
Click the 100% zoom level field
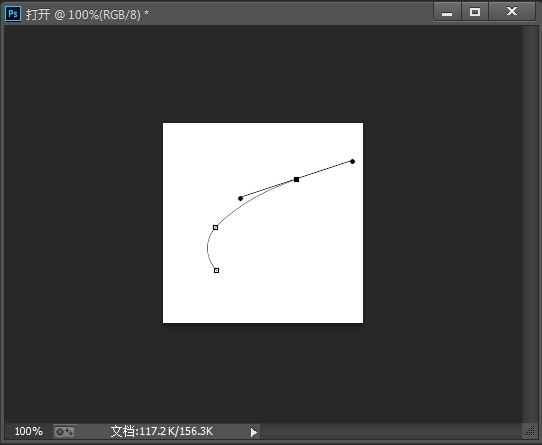click(29, 432)
